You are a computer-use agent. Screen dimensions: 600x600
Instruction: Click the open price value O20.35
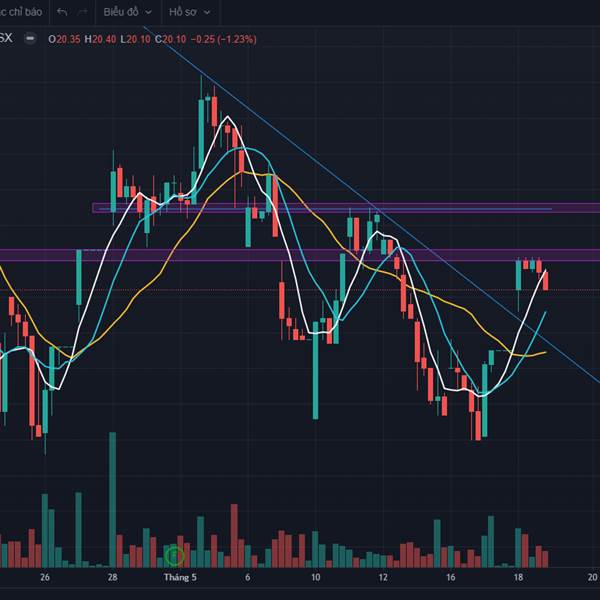(64, 39)
